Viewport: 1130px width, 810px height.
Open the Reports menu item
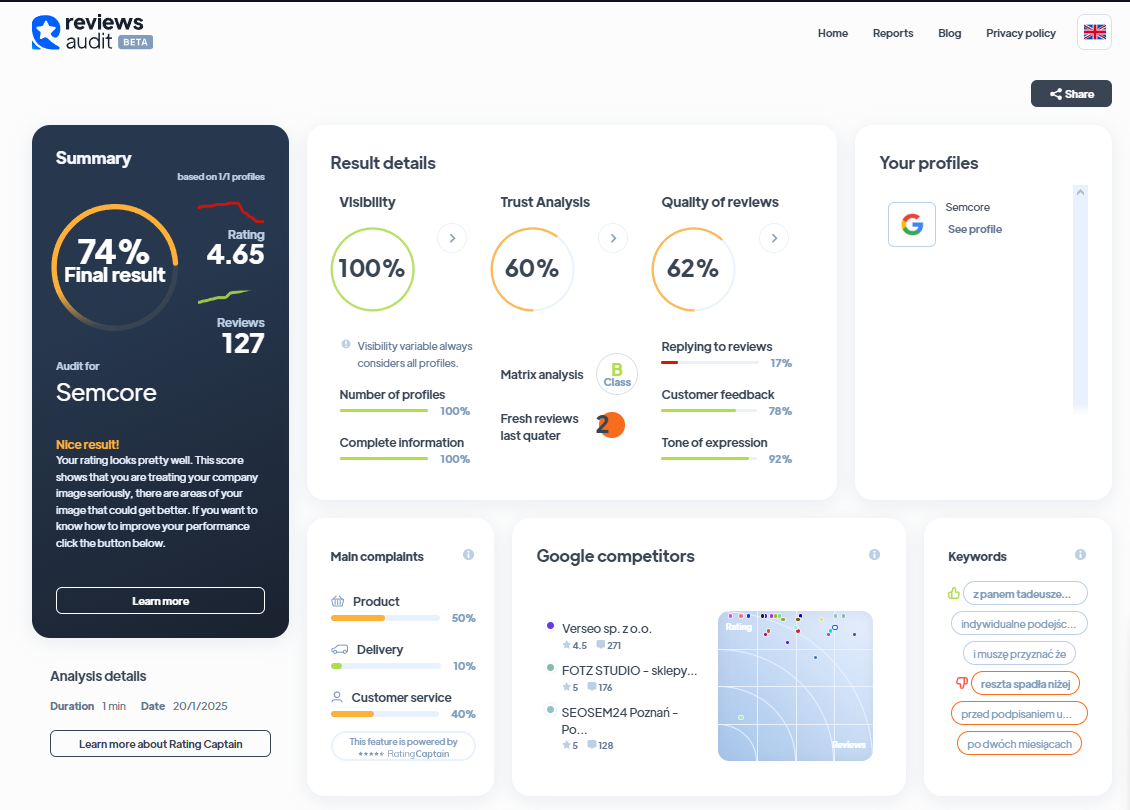pos(893,33)
